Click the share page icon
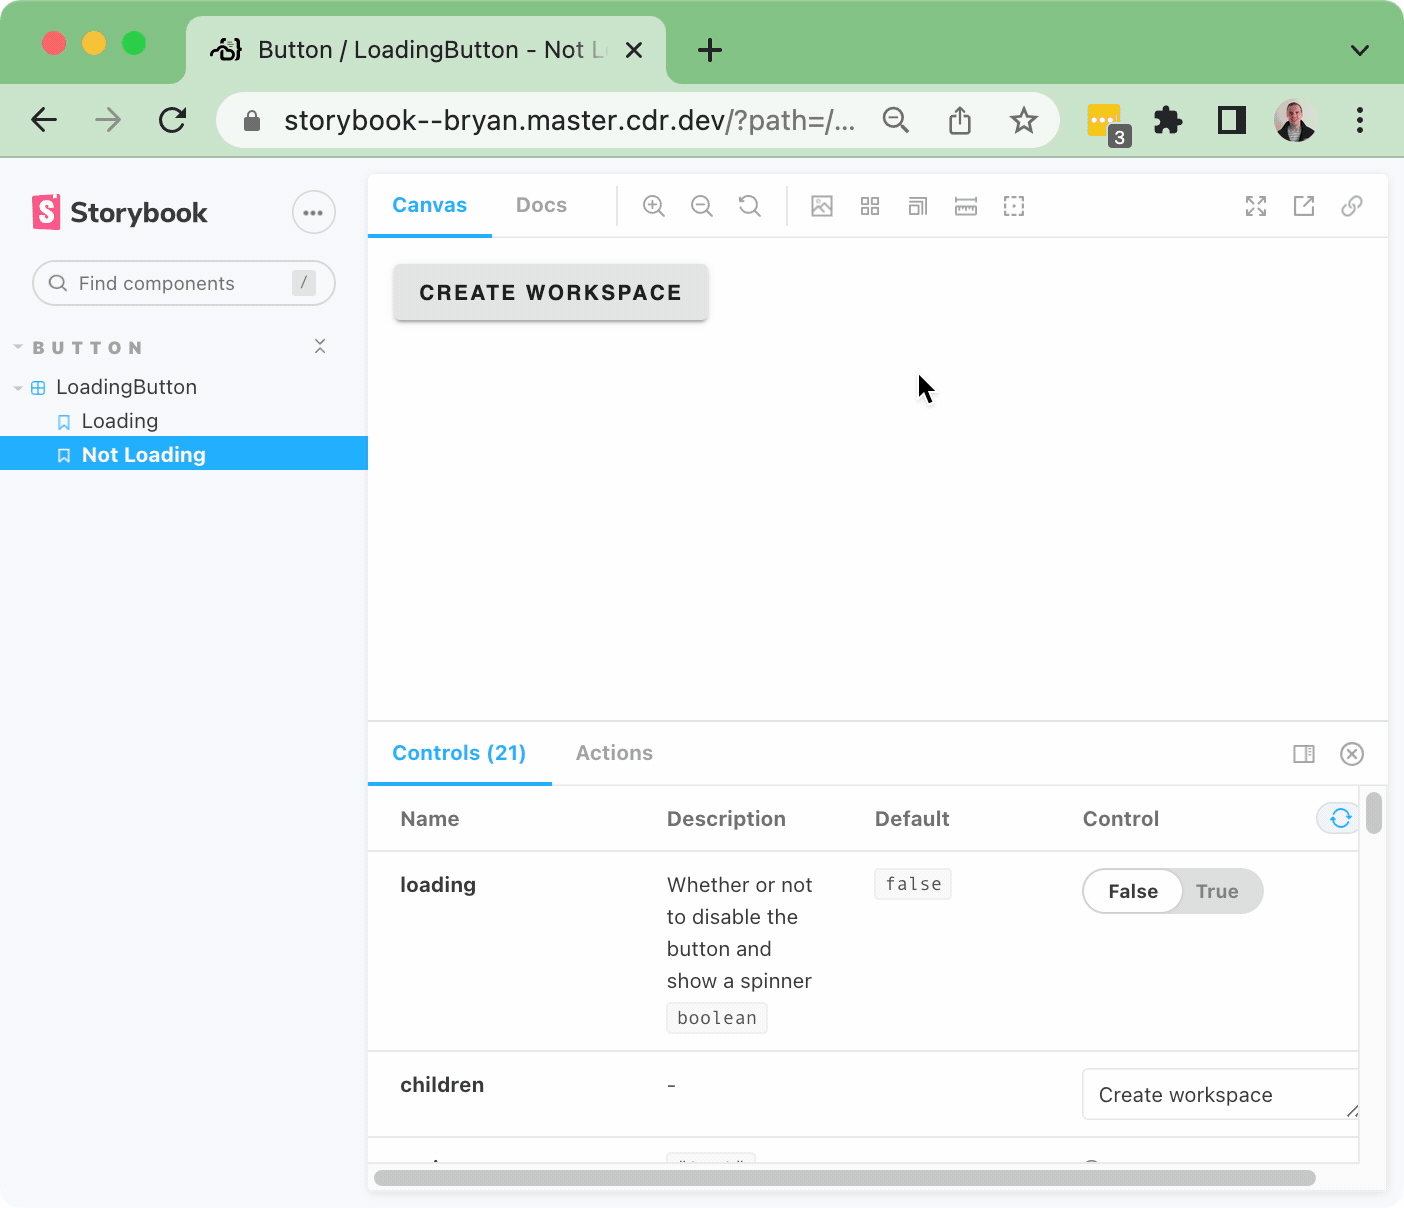The image size is (1404, 1208). (960, 121)
